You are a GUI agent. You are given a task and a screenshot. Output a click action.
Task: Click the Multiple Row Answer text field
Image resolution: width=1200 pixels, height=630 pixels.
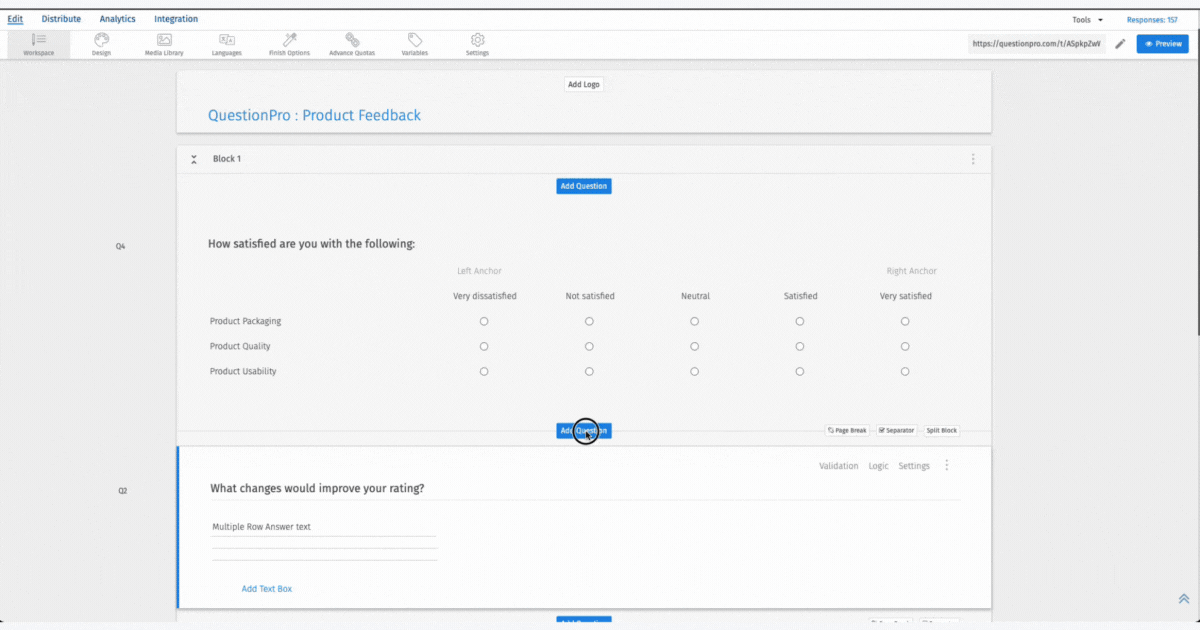tap(323, 527)
